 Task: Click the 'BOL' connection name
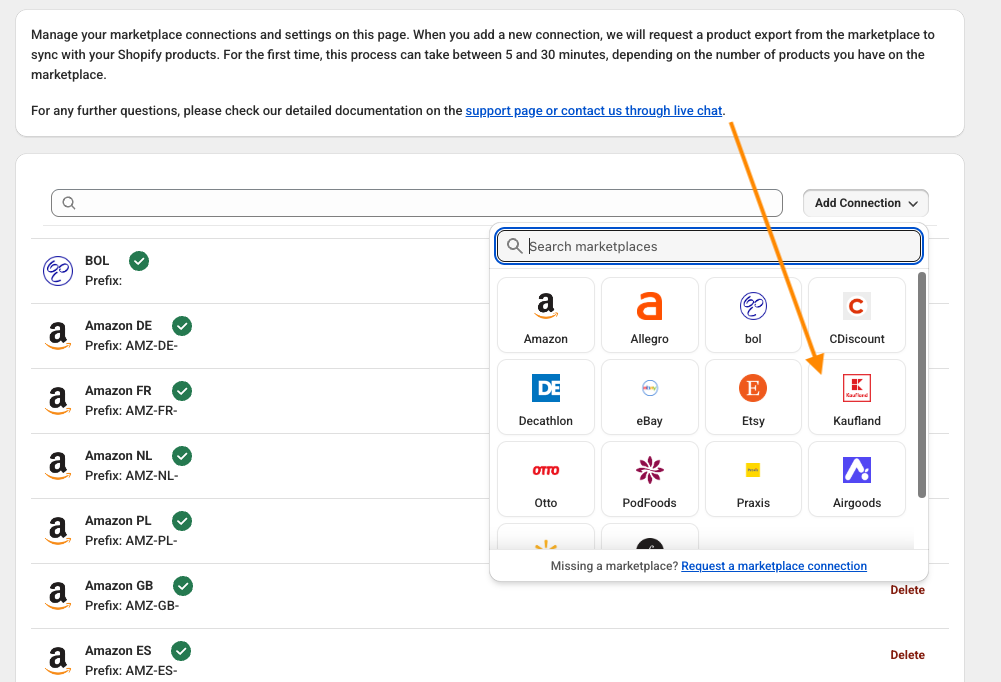97,261
